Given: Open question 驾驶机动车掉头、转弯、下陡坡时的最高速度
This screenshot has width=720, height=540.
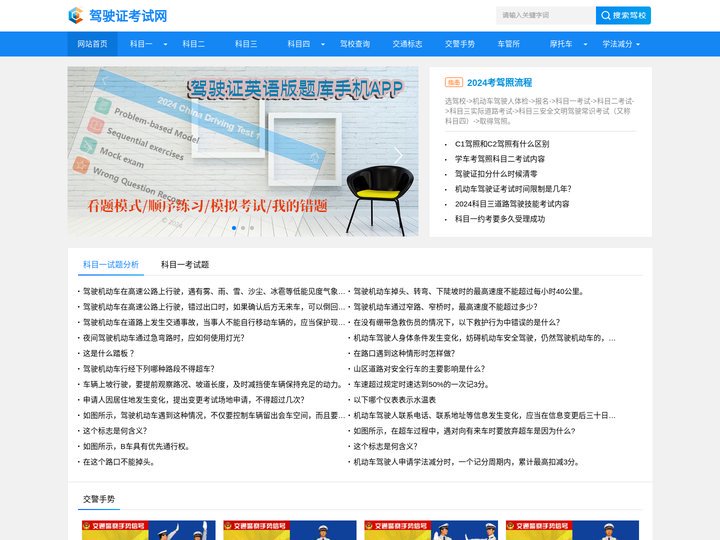Looking at the screenshot, I should click(x=469, y=292).
